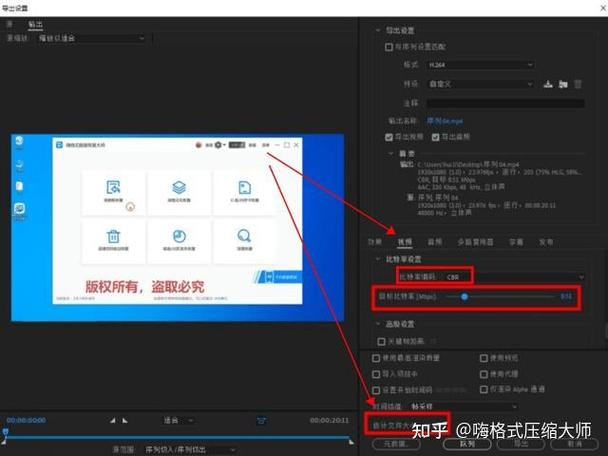608x456 pixels.
Task: Collapse the bitrate settings section
Action: pyautogui.click(x=378, y=259)
